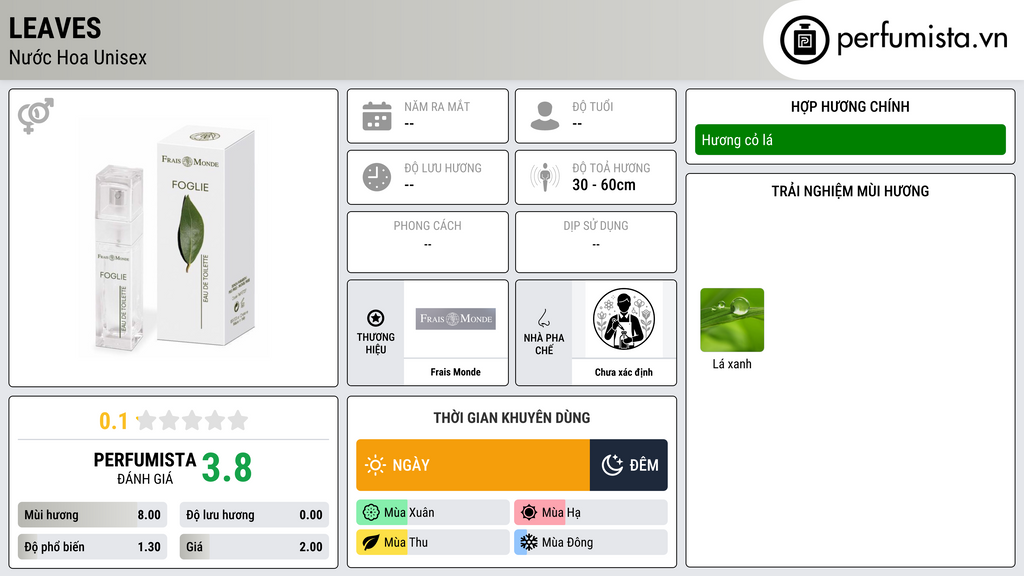
Task: Click the perfumer illustration Chưa xác định
Action: 624,319
